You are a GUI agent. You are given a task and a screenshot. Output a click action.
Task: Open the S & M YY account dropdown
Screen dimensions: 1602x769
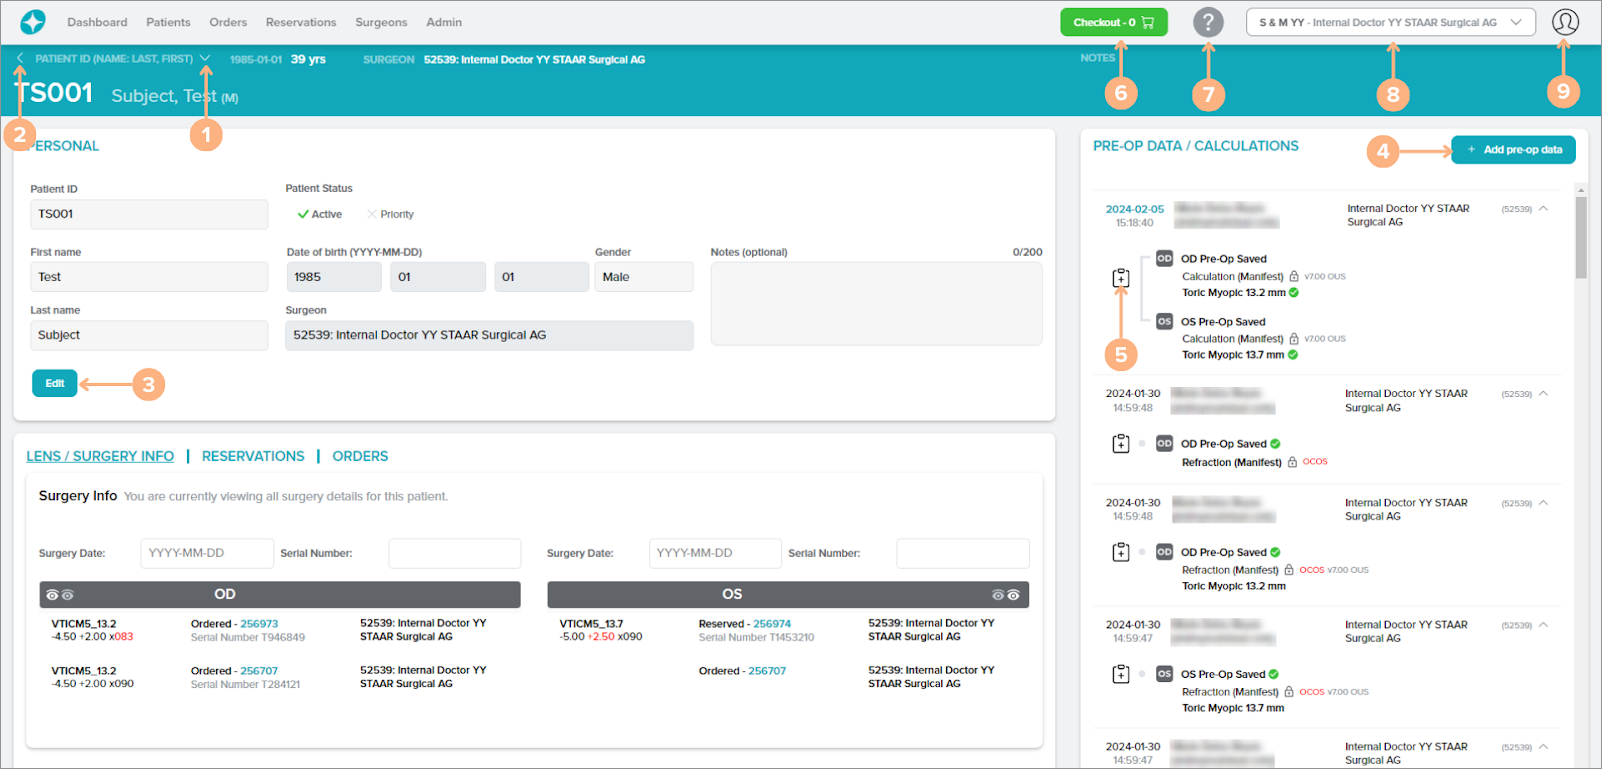1390,22
